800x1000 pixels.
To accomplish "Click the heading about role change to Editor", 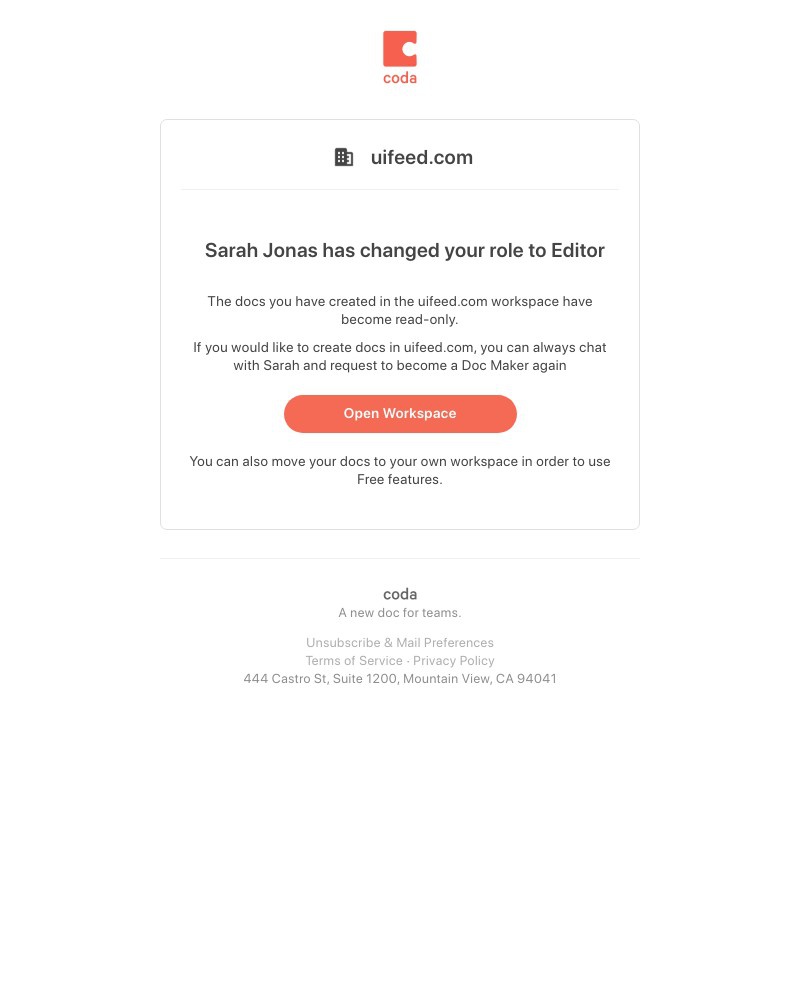I will 405,250.
